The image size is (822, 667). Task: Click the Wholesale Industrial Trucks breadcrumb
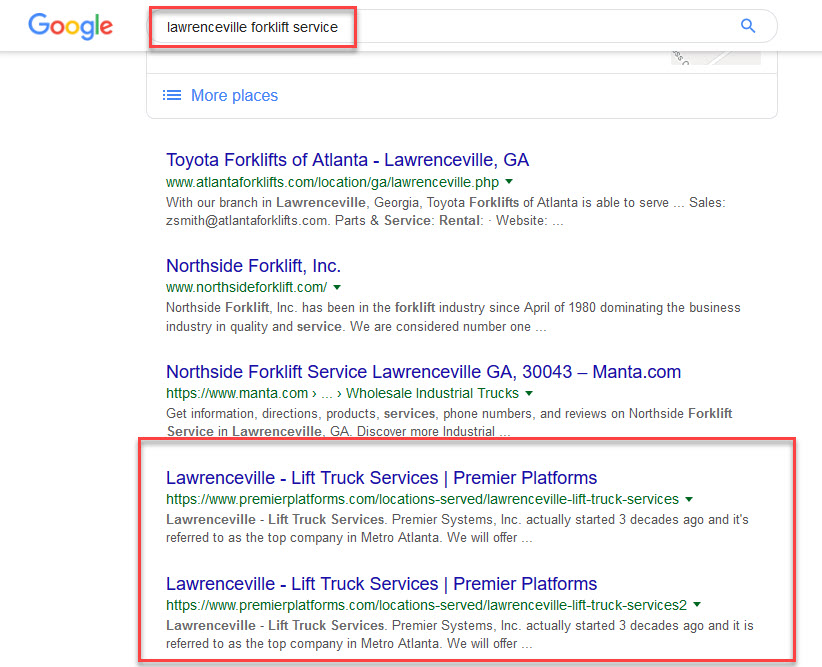click(432, 393)
